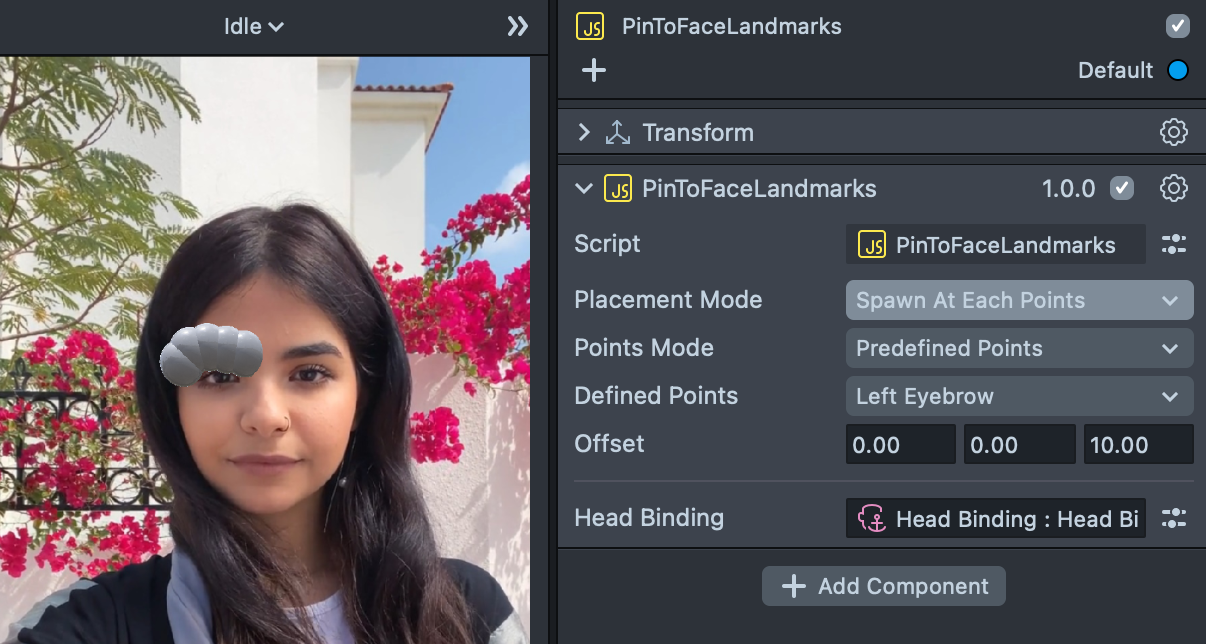Disable the PinToFaceLandmarks 1.0.0 component checkbox
1206x644 pixels.
tap(1122, 188)
